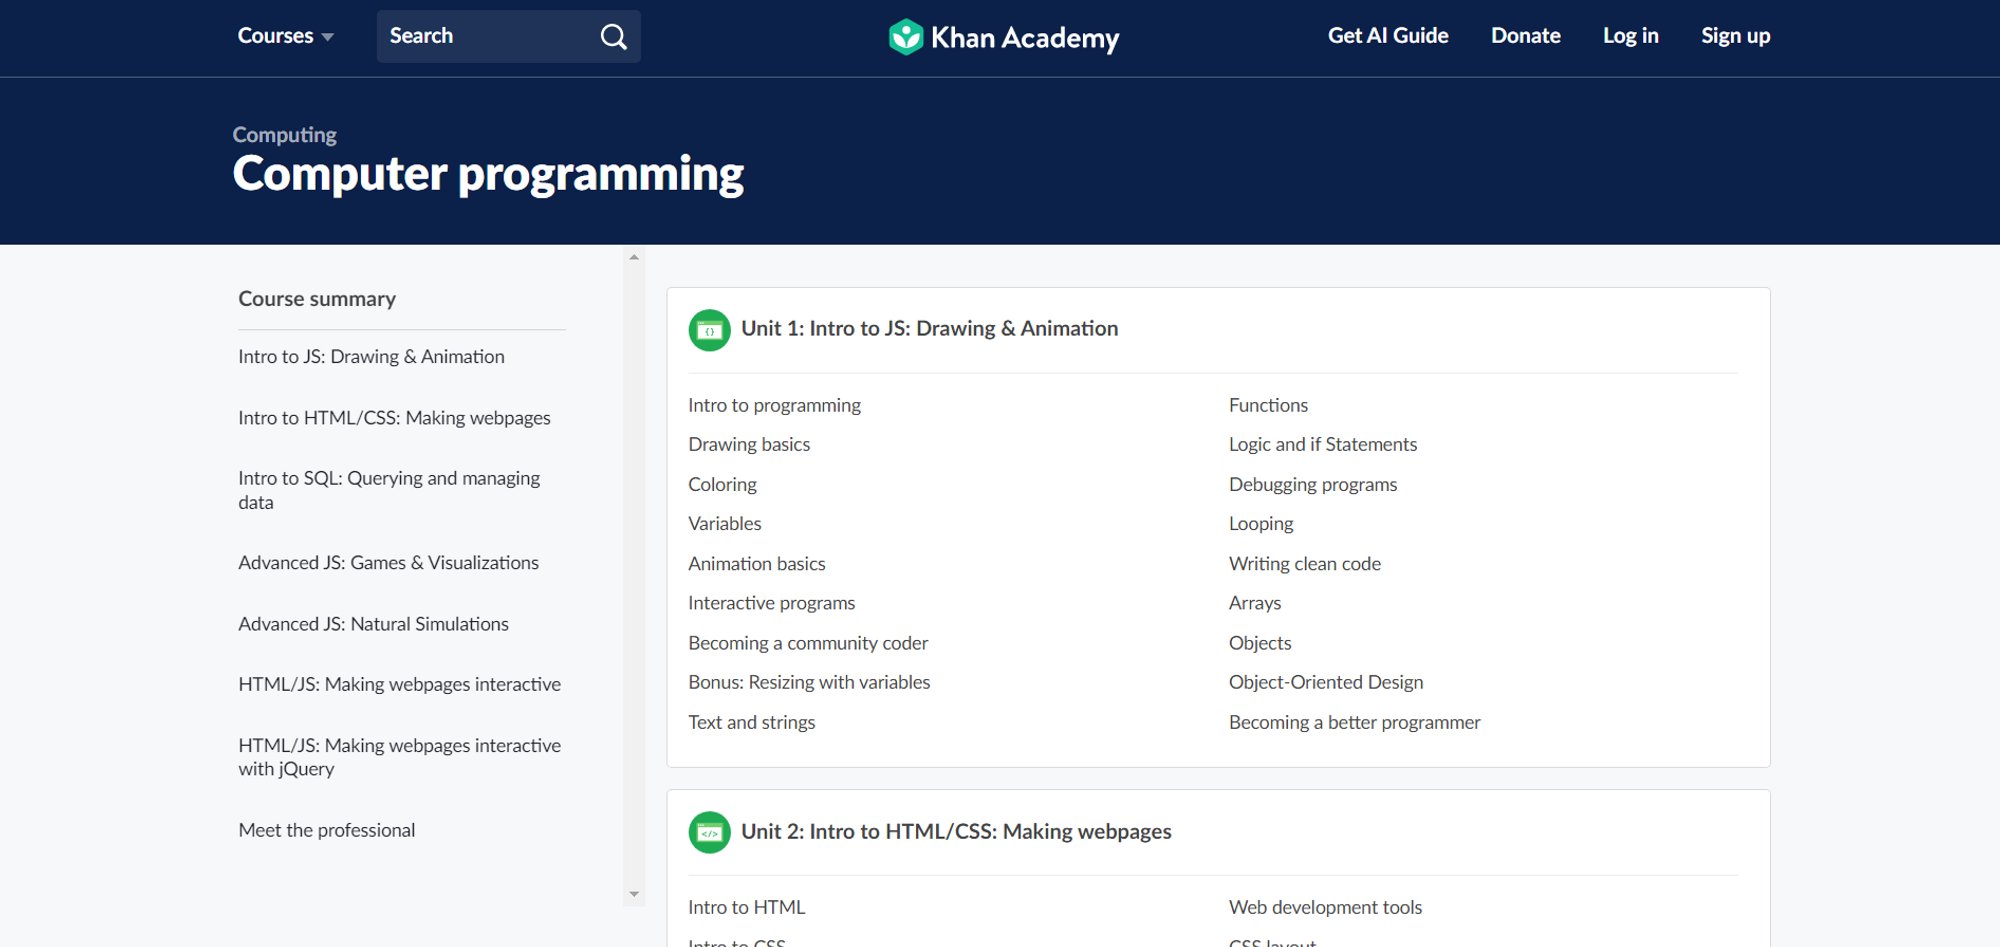Open Unit 2: Intro to HTML/CSS title

956,832
